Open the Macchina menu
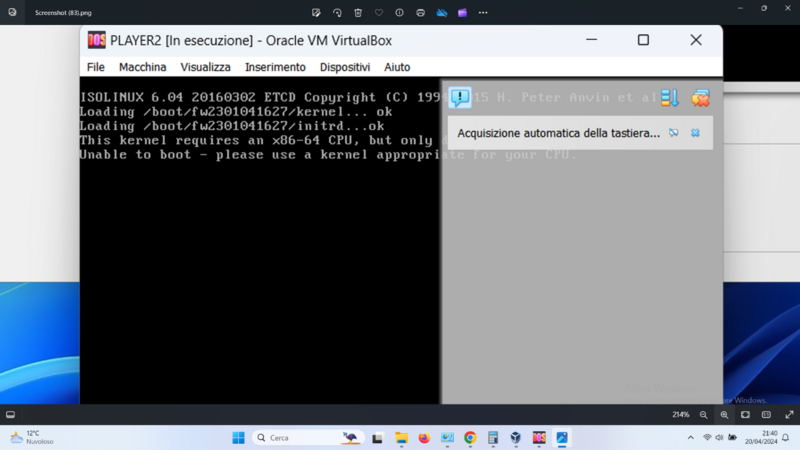This screenshot has height=450, width=800. coord(142,67)
